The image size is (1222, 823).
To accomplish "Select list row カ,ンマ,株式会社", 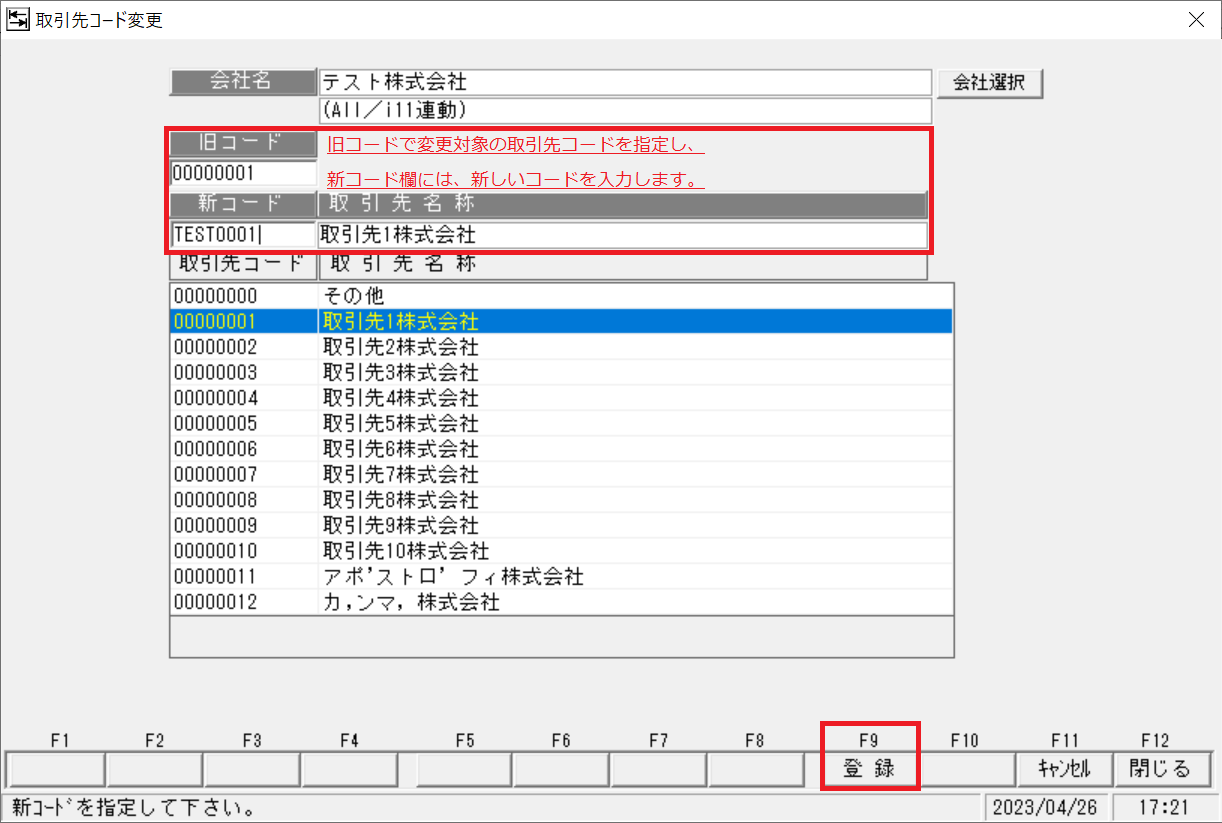I will 561,602.
